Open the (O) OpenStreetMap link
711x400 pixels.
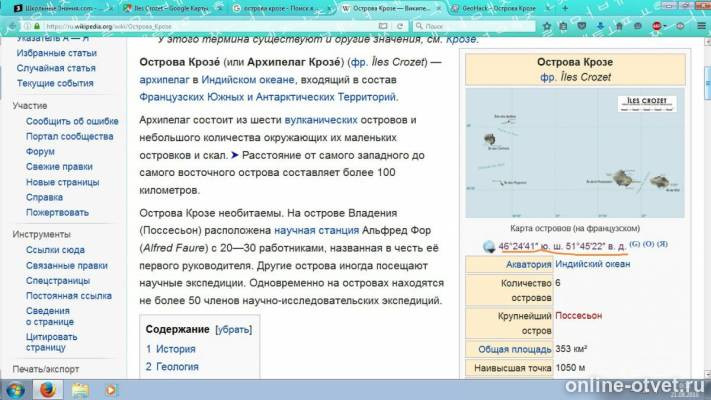(x=648, y=244)
